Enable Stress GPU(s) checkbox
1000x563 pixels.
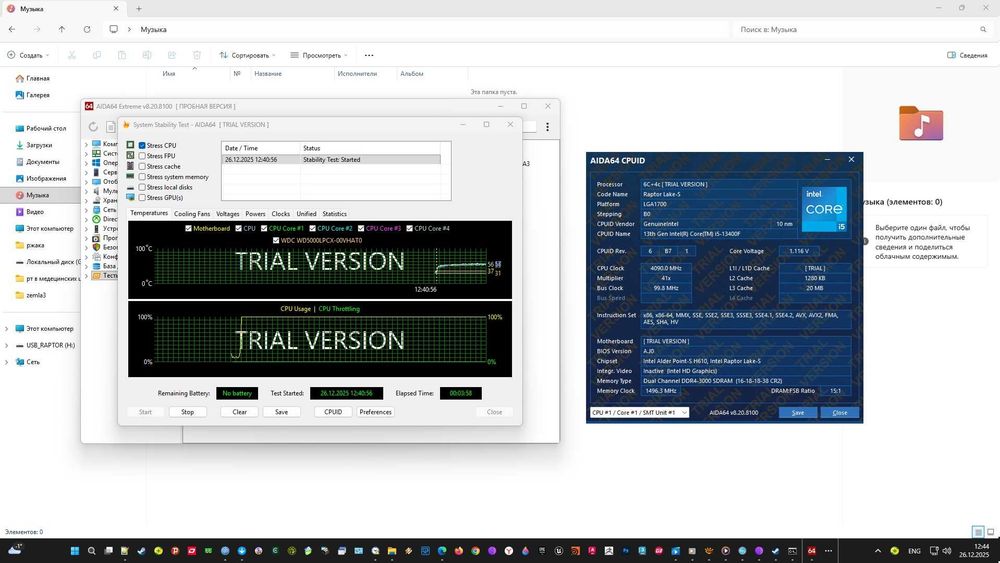[142, 198]
